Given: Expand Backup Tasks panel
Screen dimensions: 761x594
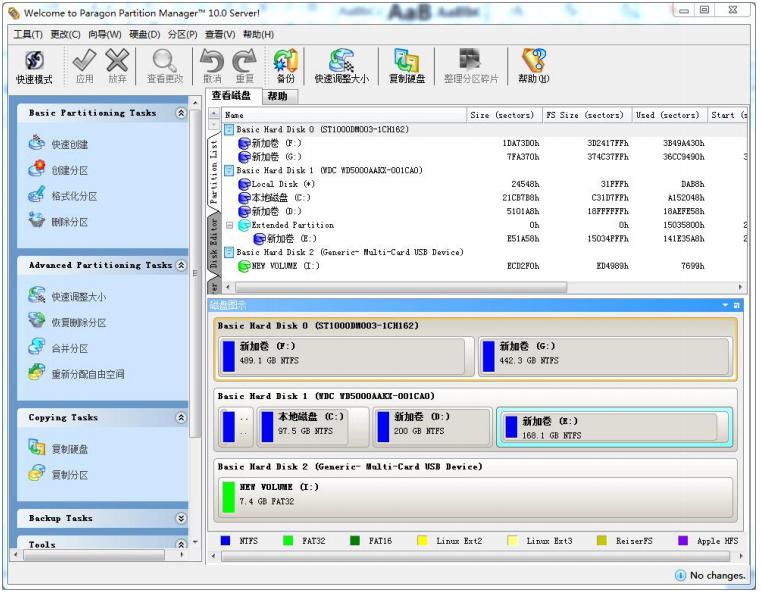Looking at the screenshot, I should (x=181, y=518).
